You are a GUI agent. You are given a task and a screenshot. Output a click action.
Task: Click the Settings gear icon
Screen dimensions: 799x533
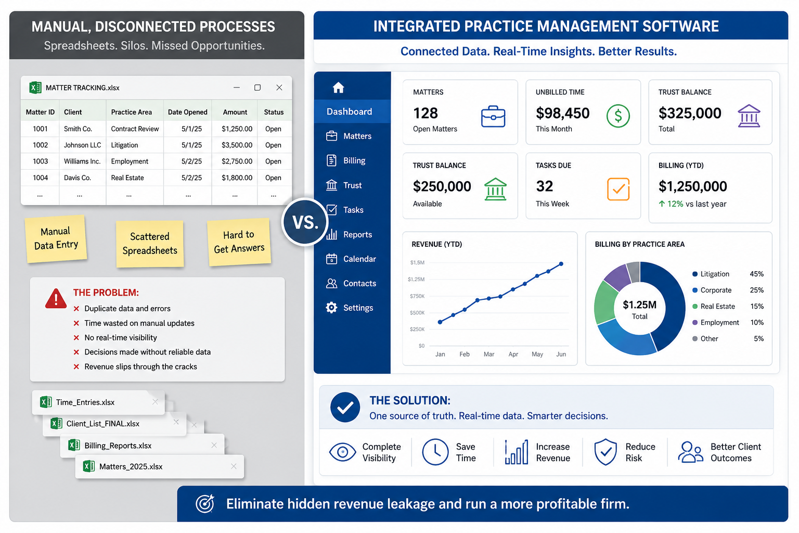[x=331, y=308]
